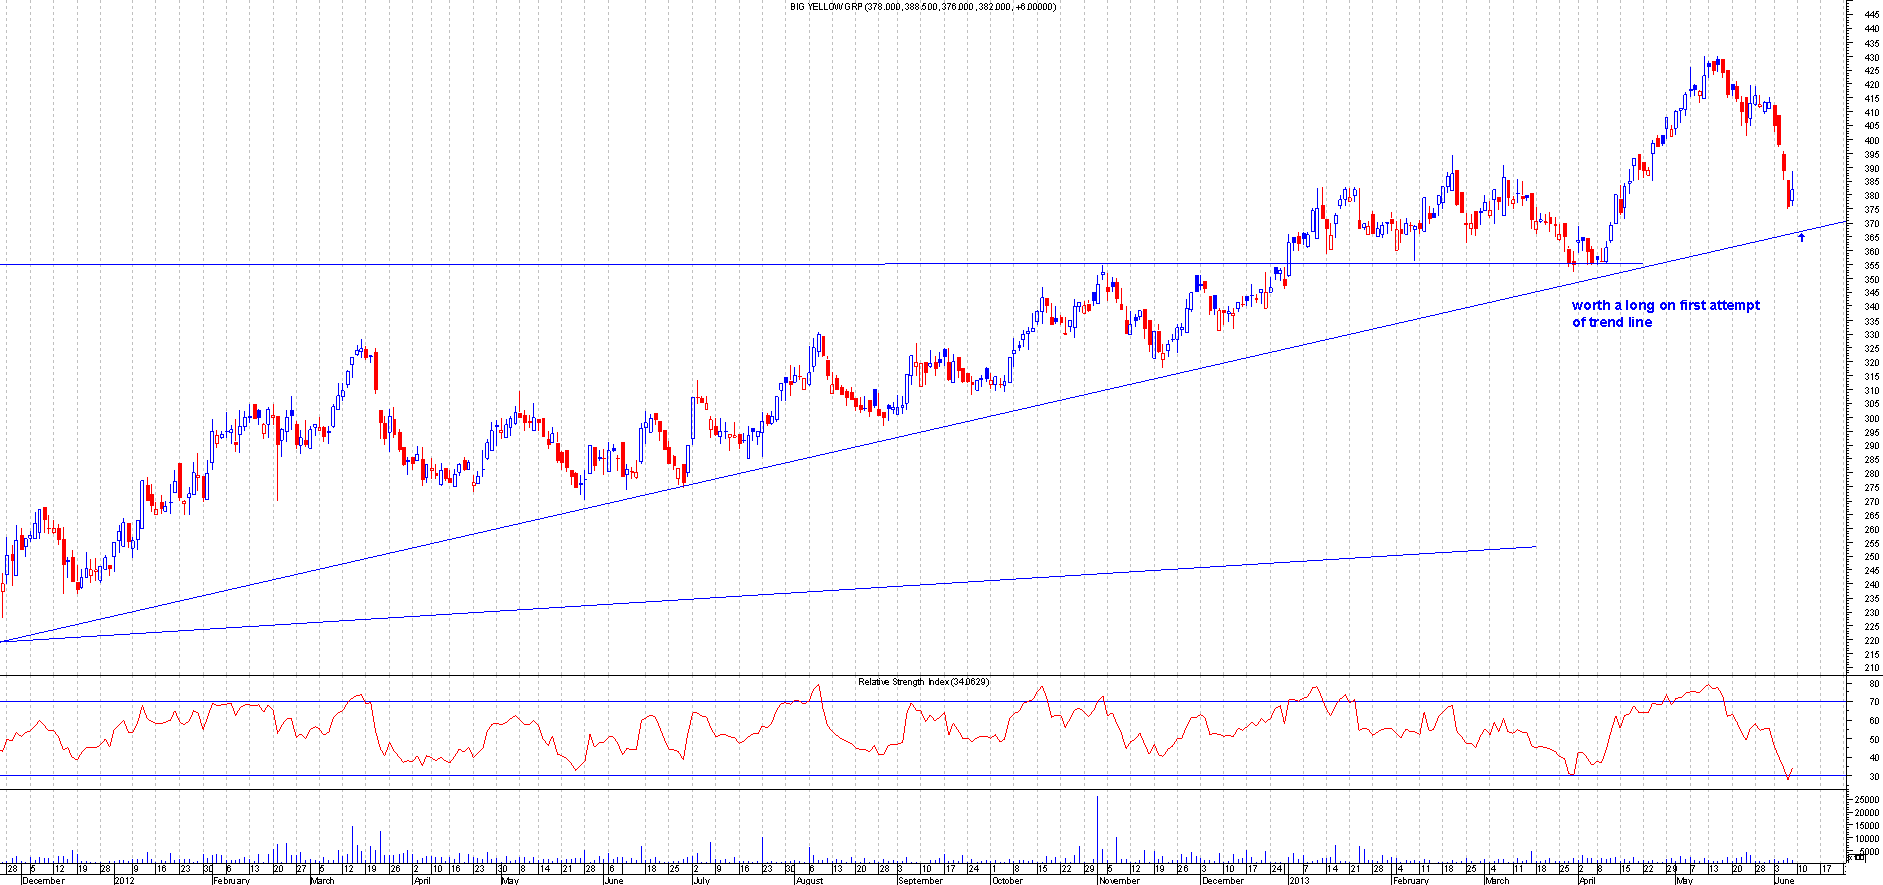Select the right end of the lower flat trend line
Screen dimensions: 1883x885
1534,547
